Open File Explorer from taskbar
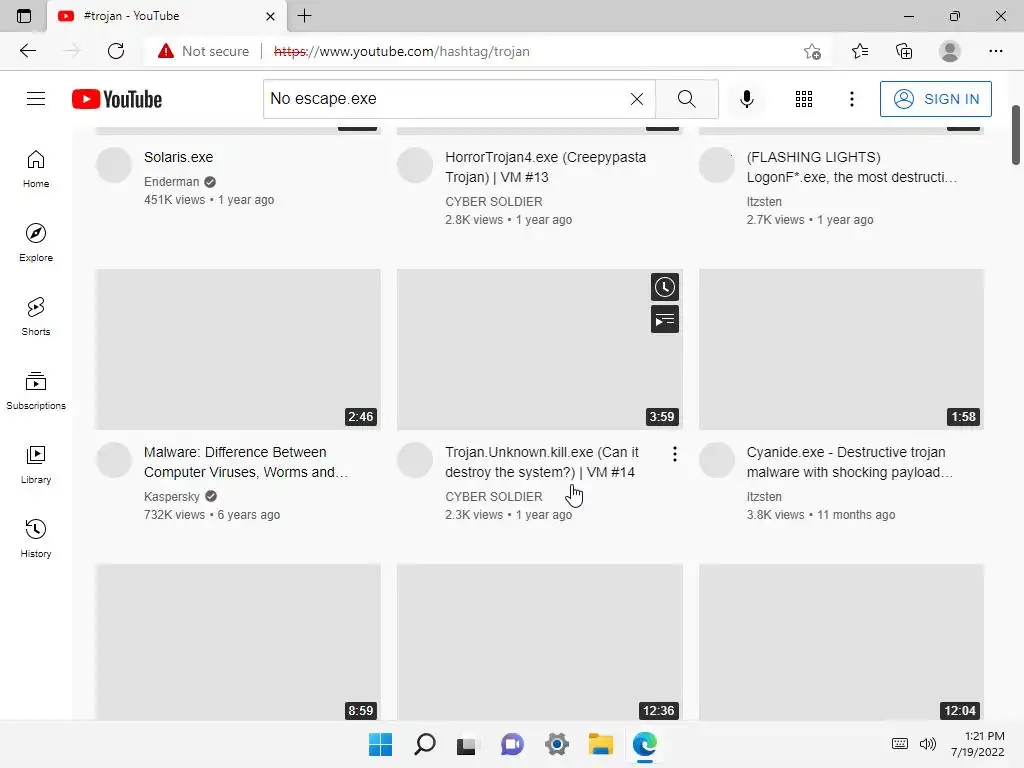1024x768 pixels. click(601, 744)
